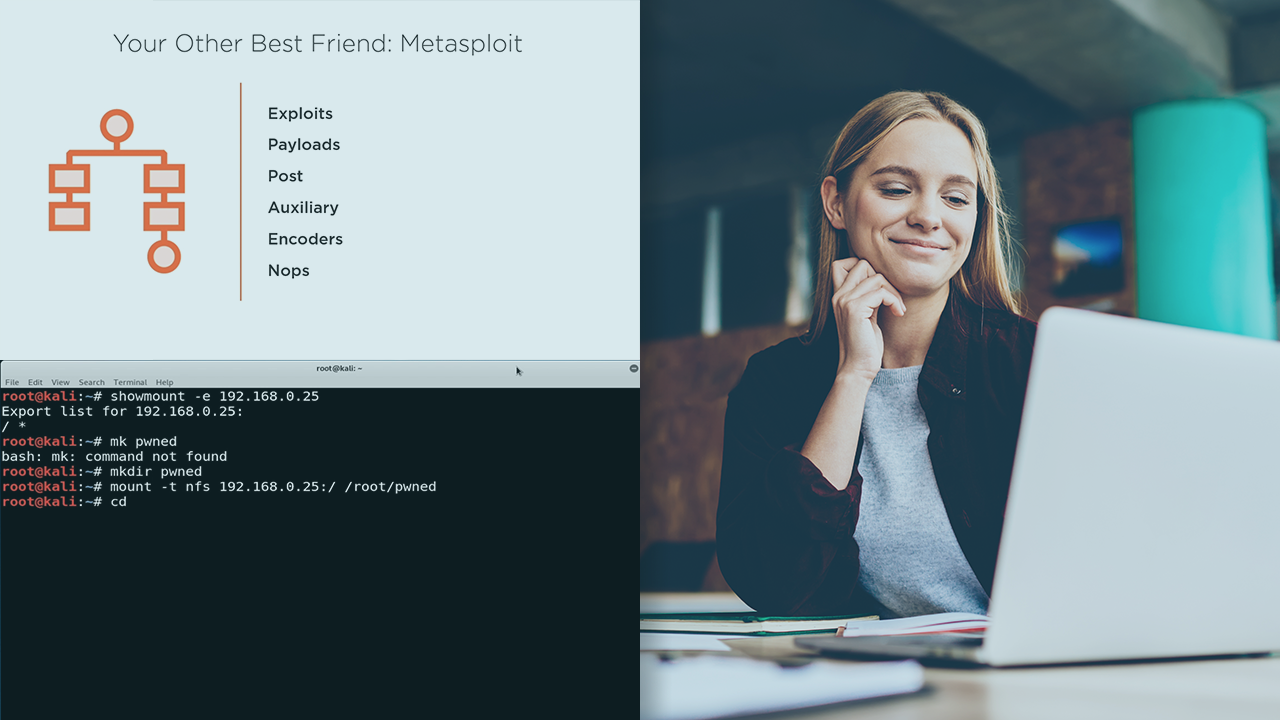Screen dimensions: 1280x720
Task: Click the Post list item
Action: point(285,176)
